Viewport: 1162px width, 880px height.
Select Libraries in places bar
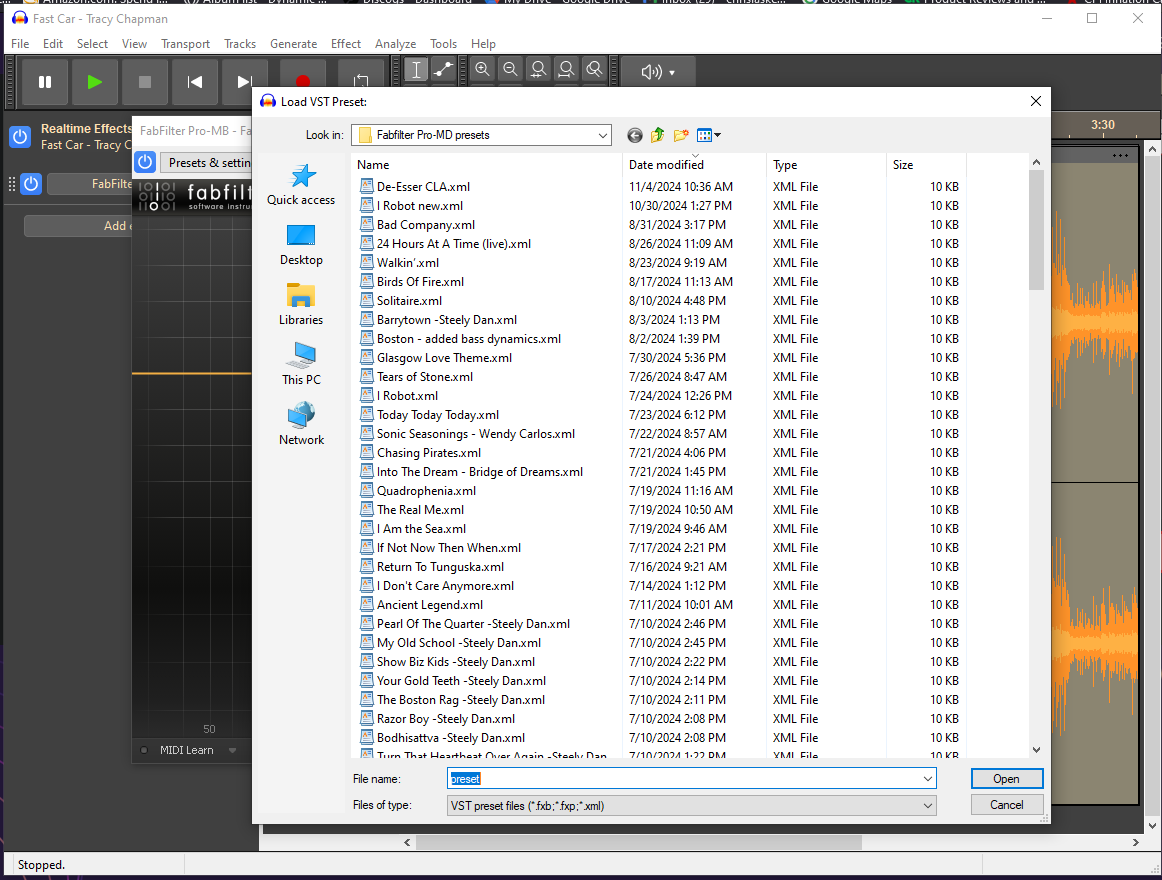point(301,305)
